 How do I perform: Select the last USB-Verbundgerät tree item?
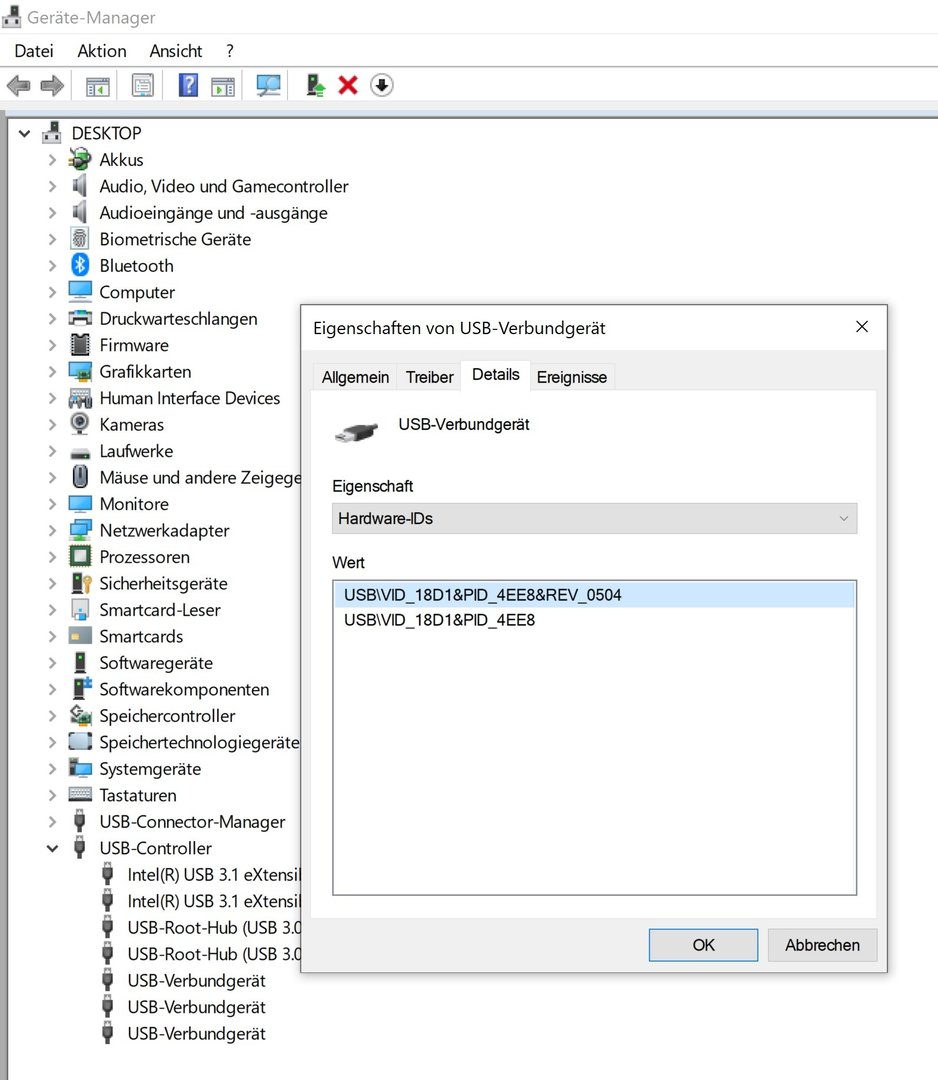(x=196, y=1034)
